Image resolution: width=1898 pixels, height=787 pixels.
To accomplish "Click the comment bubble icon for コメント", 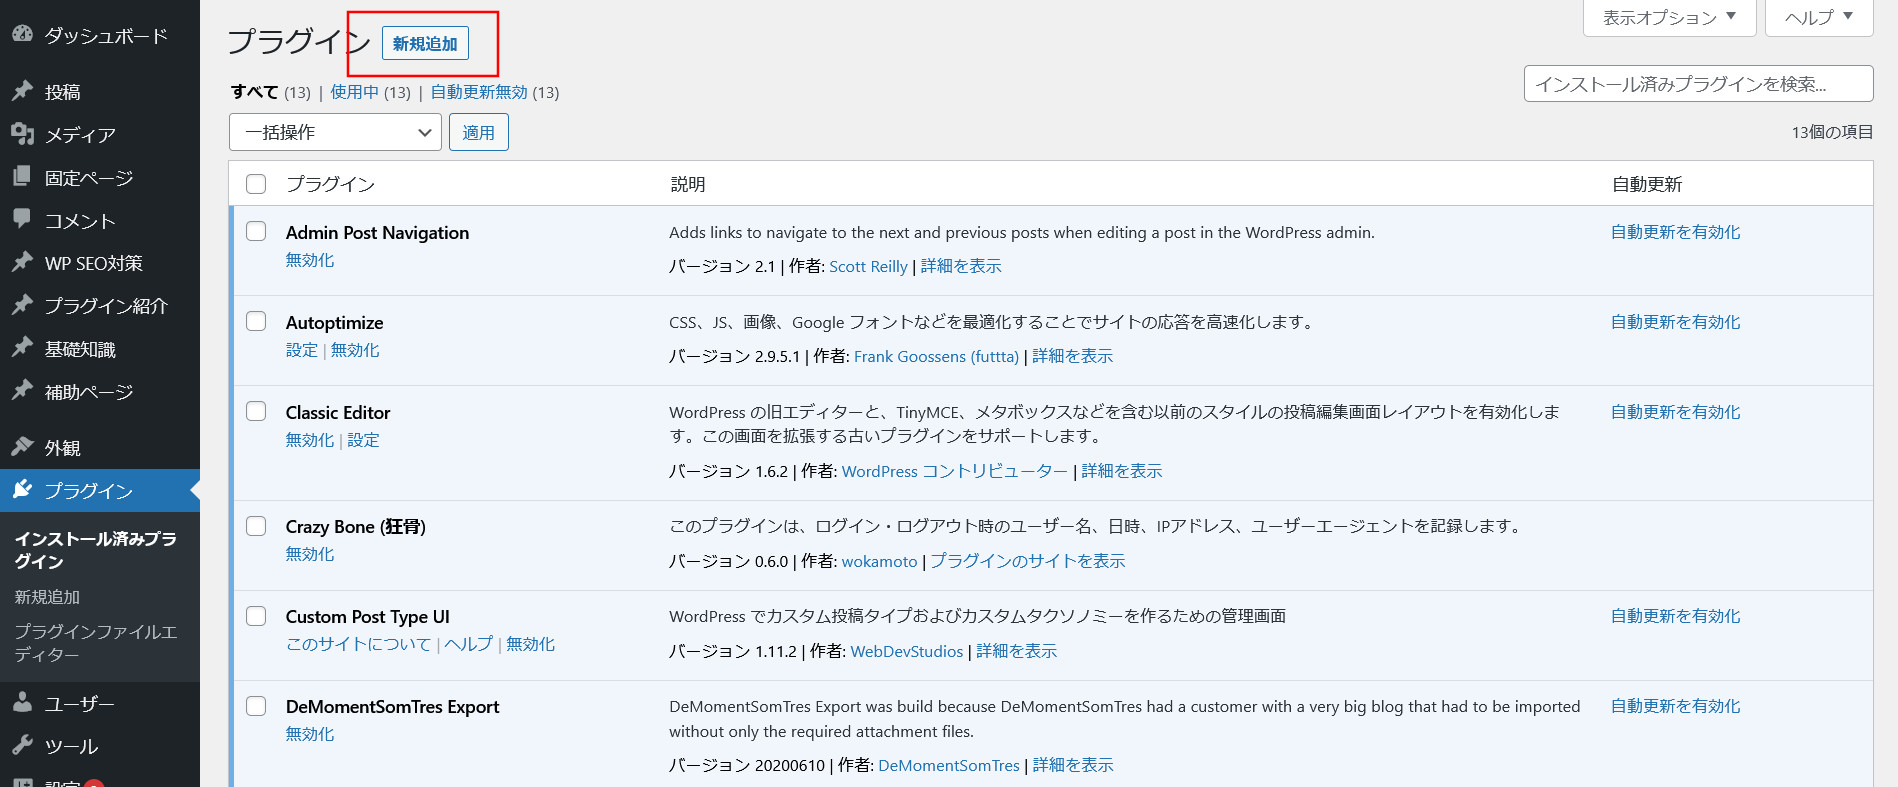I will coord(22,219).
